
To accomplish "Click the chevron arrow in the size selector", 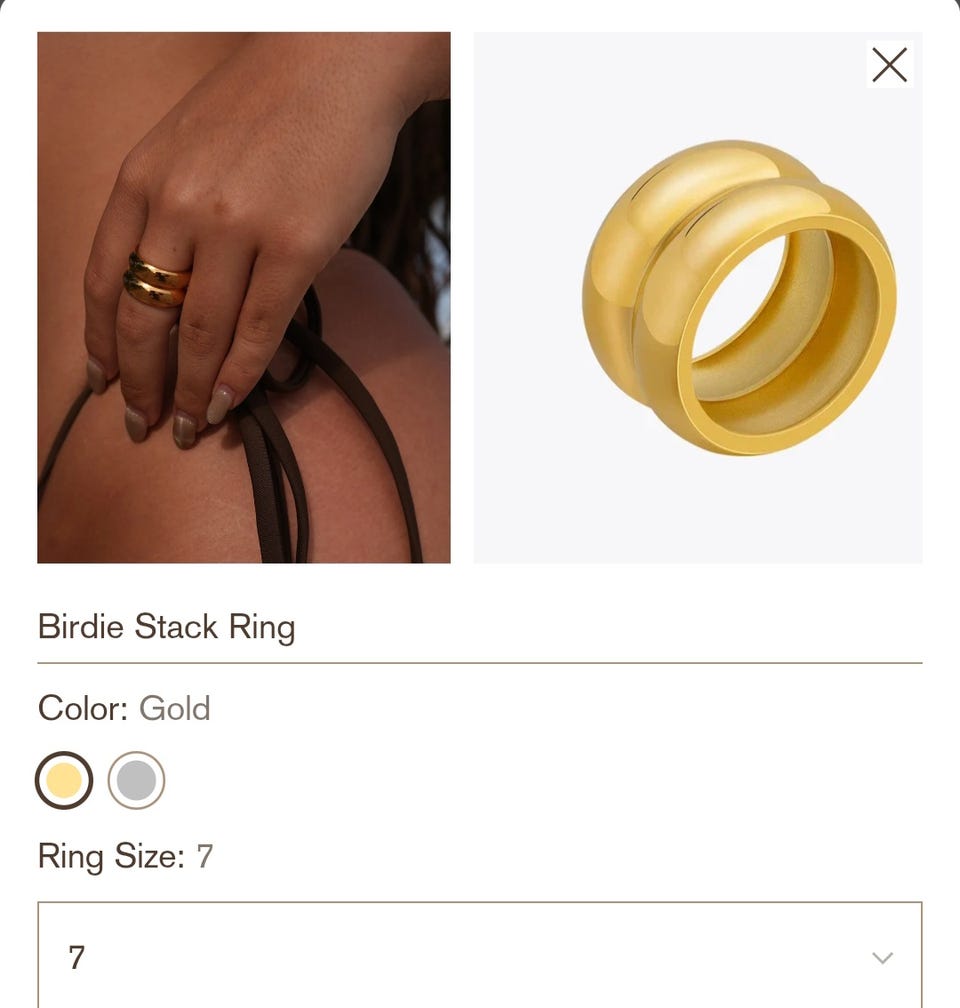I will (x=882, y=958).
